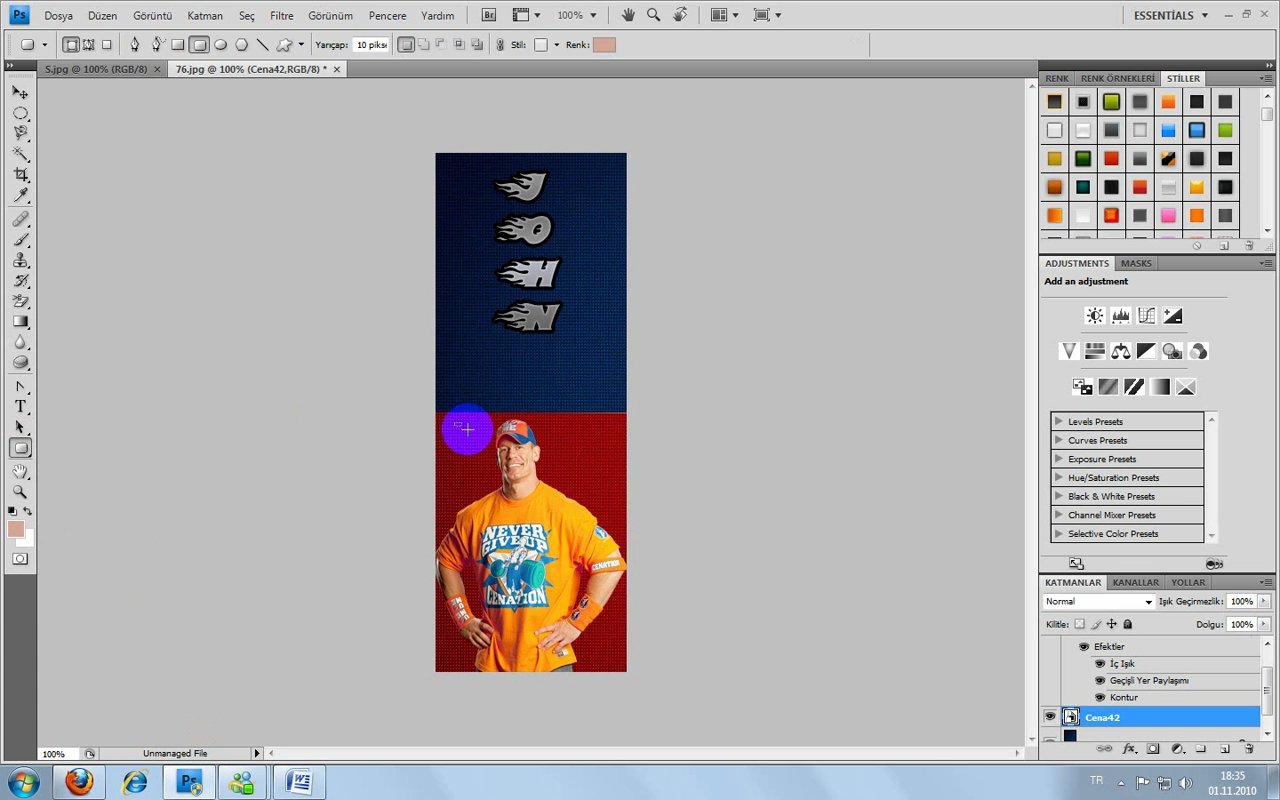This screenshot has width=1280, height=800.
Task: Toggle lock all in the Layers panel
Action: point(1127,624)
